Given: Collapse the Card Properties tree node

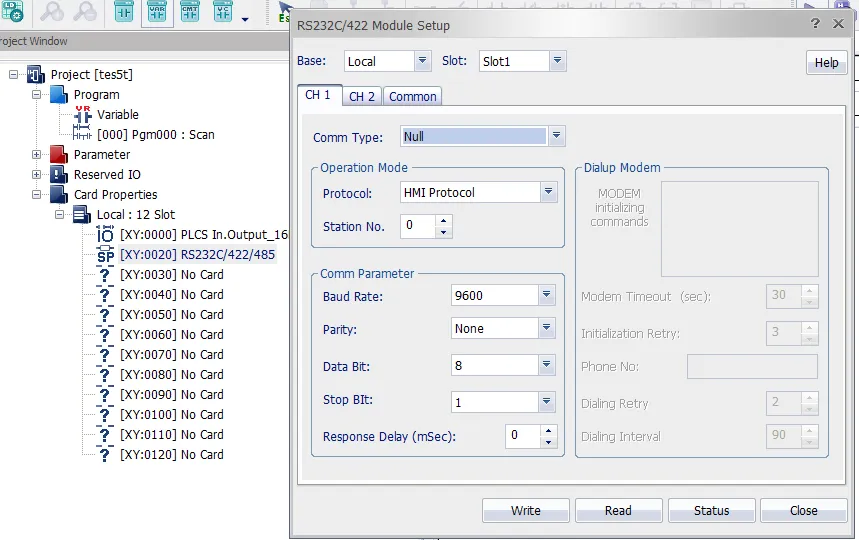Looking at the screenshot, I should 37,195.
